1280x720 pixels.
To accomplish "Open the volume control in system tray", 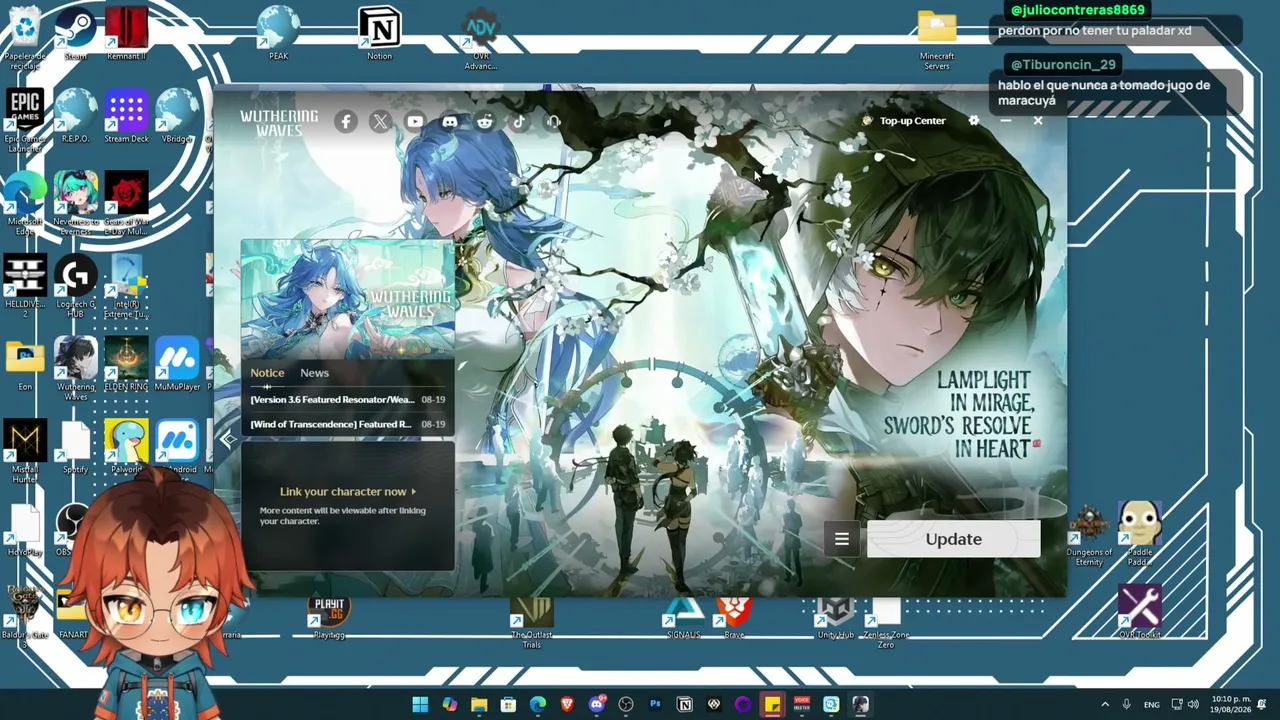I will 1193,704.
